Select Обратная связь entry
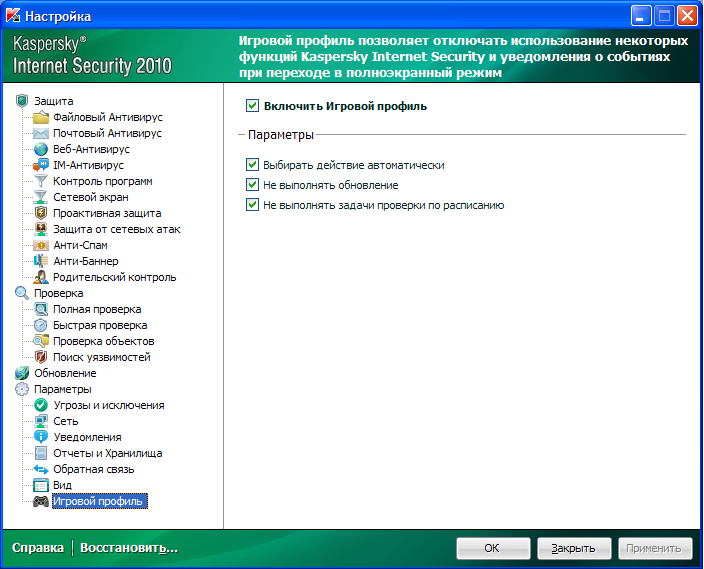The image size is (704, 569). 94,469
